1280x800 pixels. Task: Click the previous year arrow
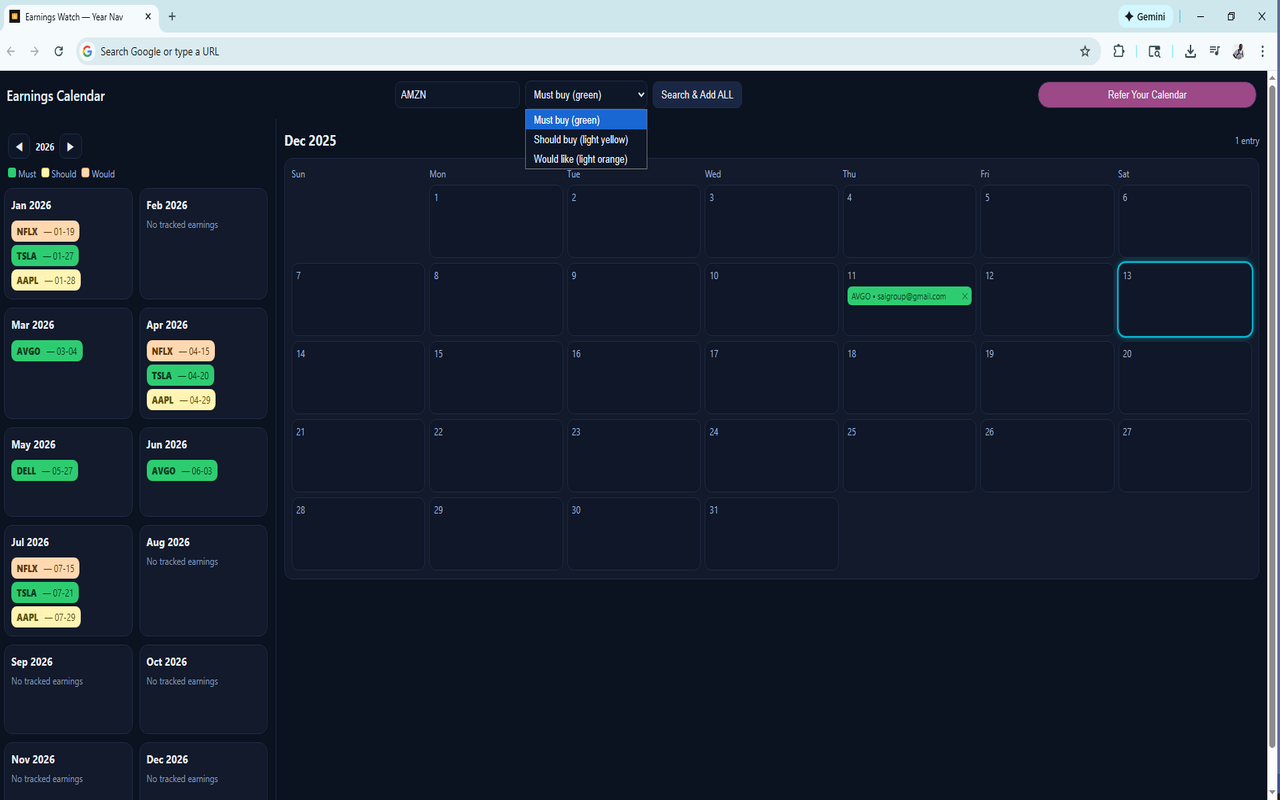point(19,146)
